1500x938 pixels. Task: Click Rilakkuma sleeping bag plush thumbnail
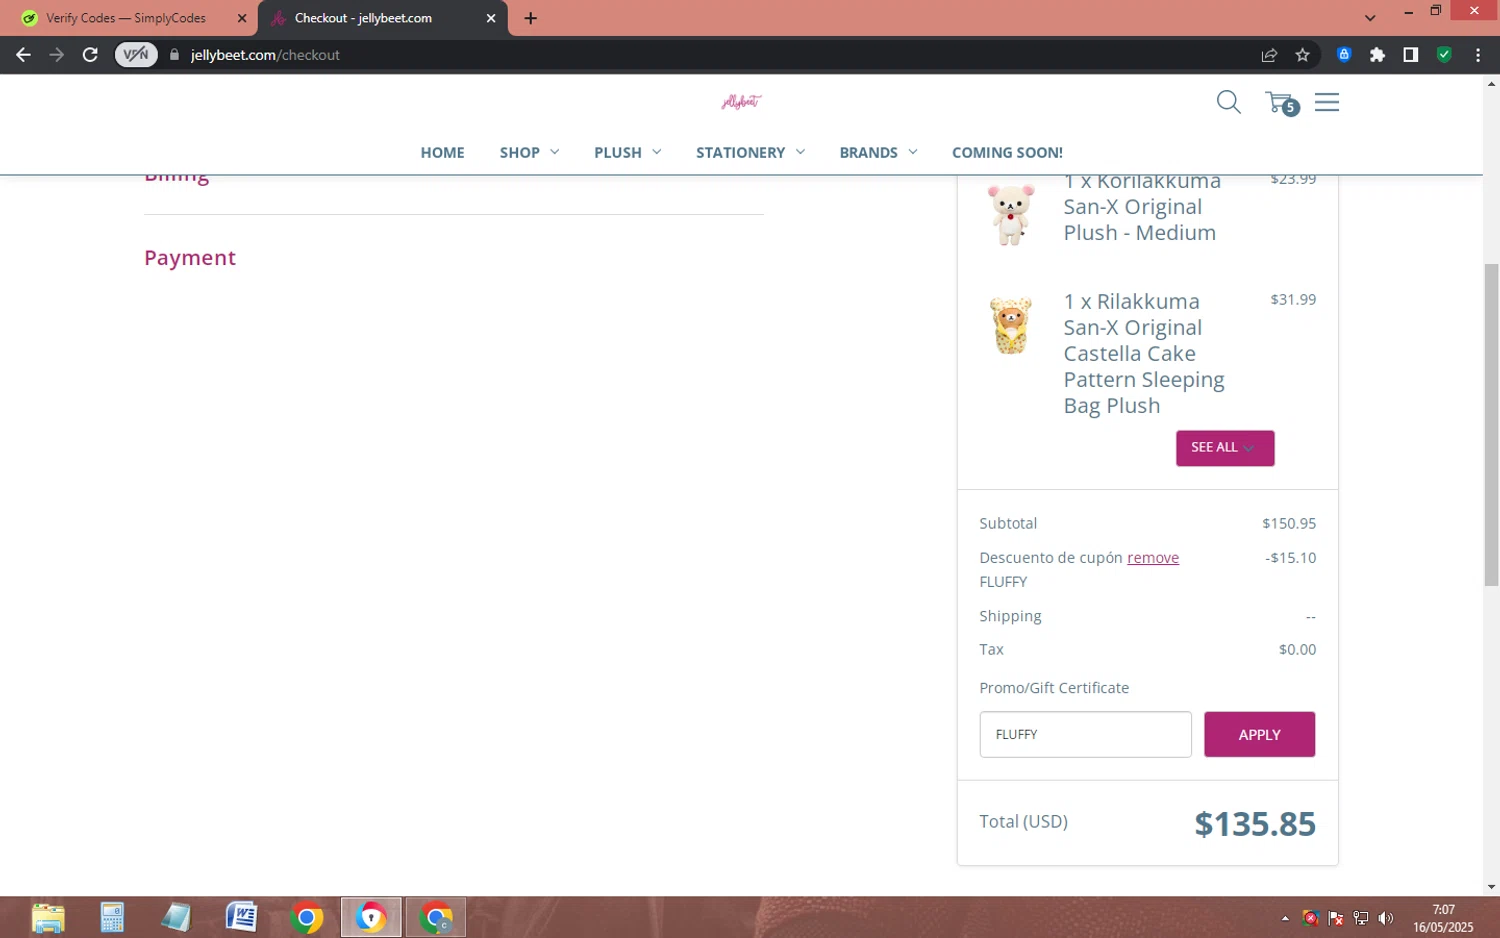click(x=1011, y=325)
